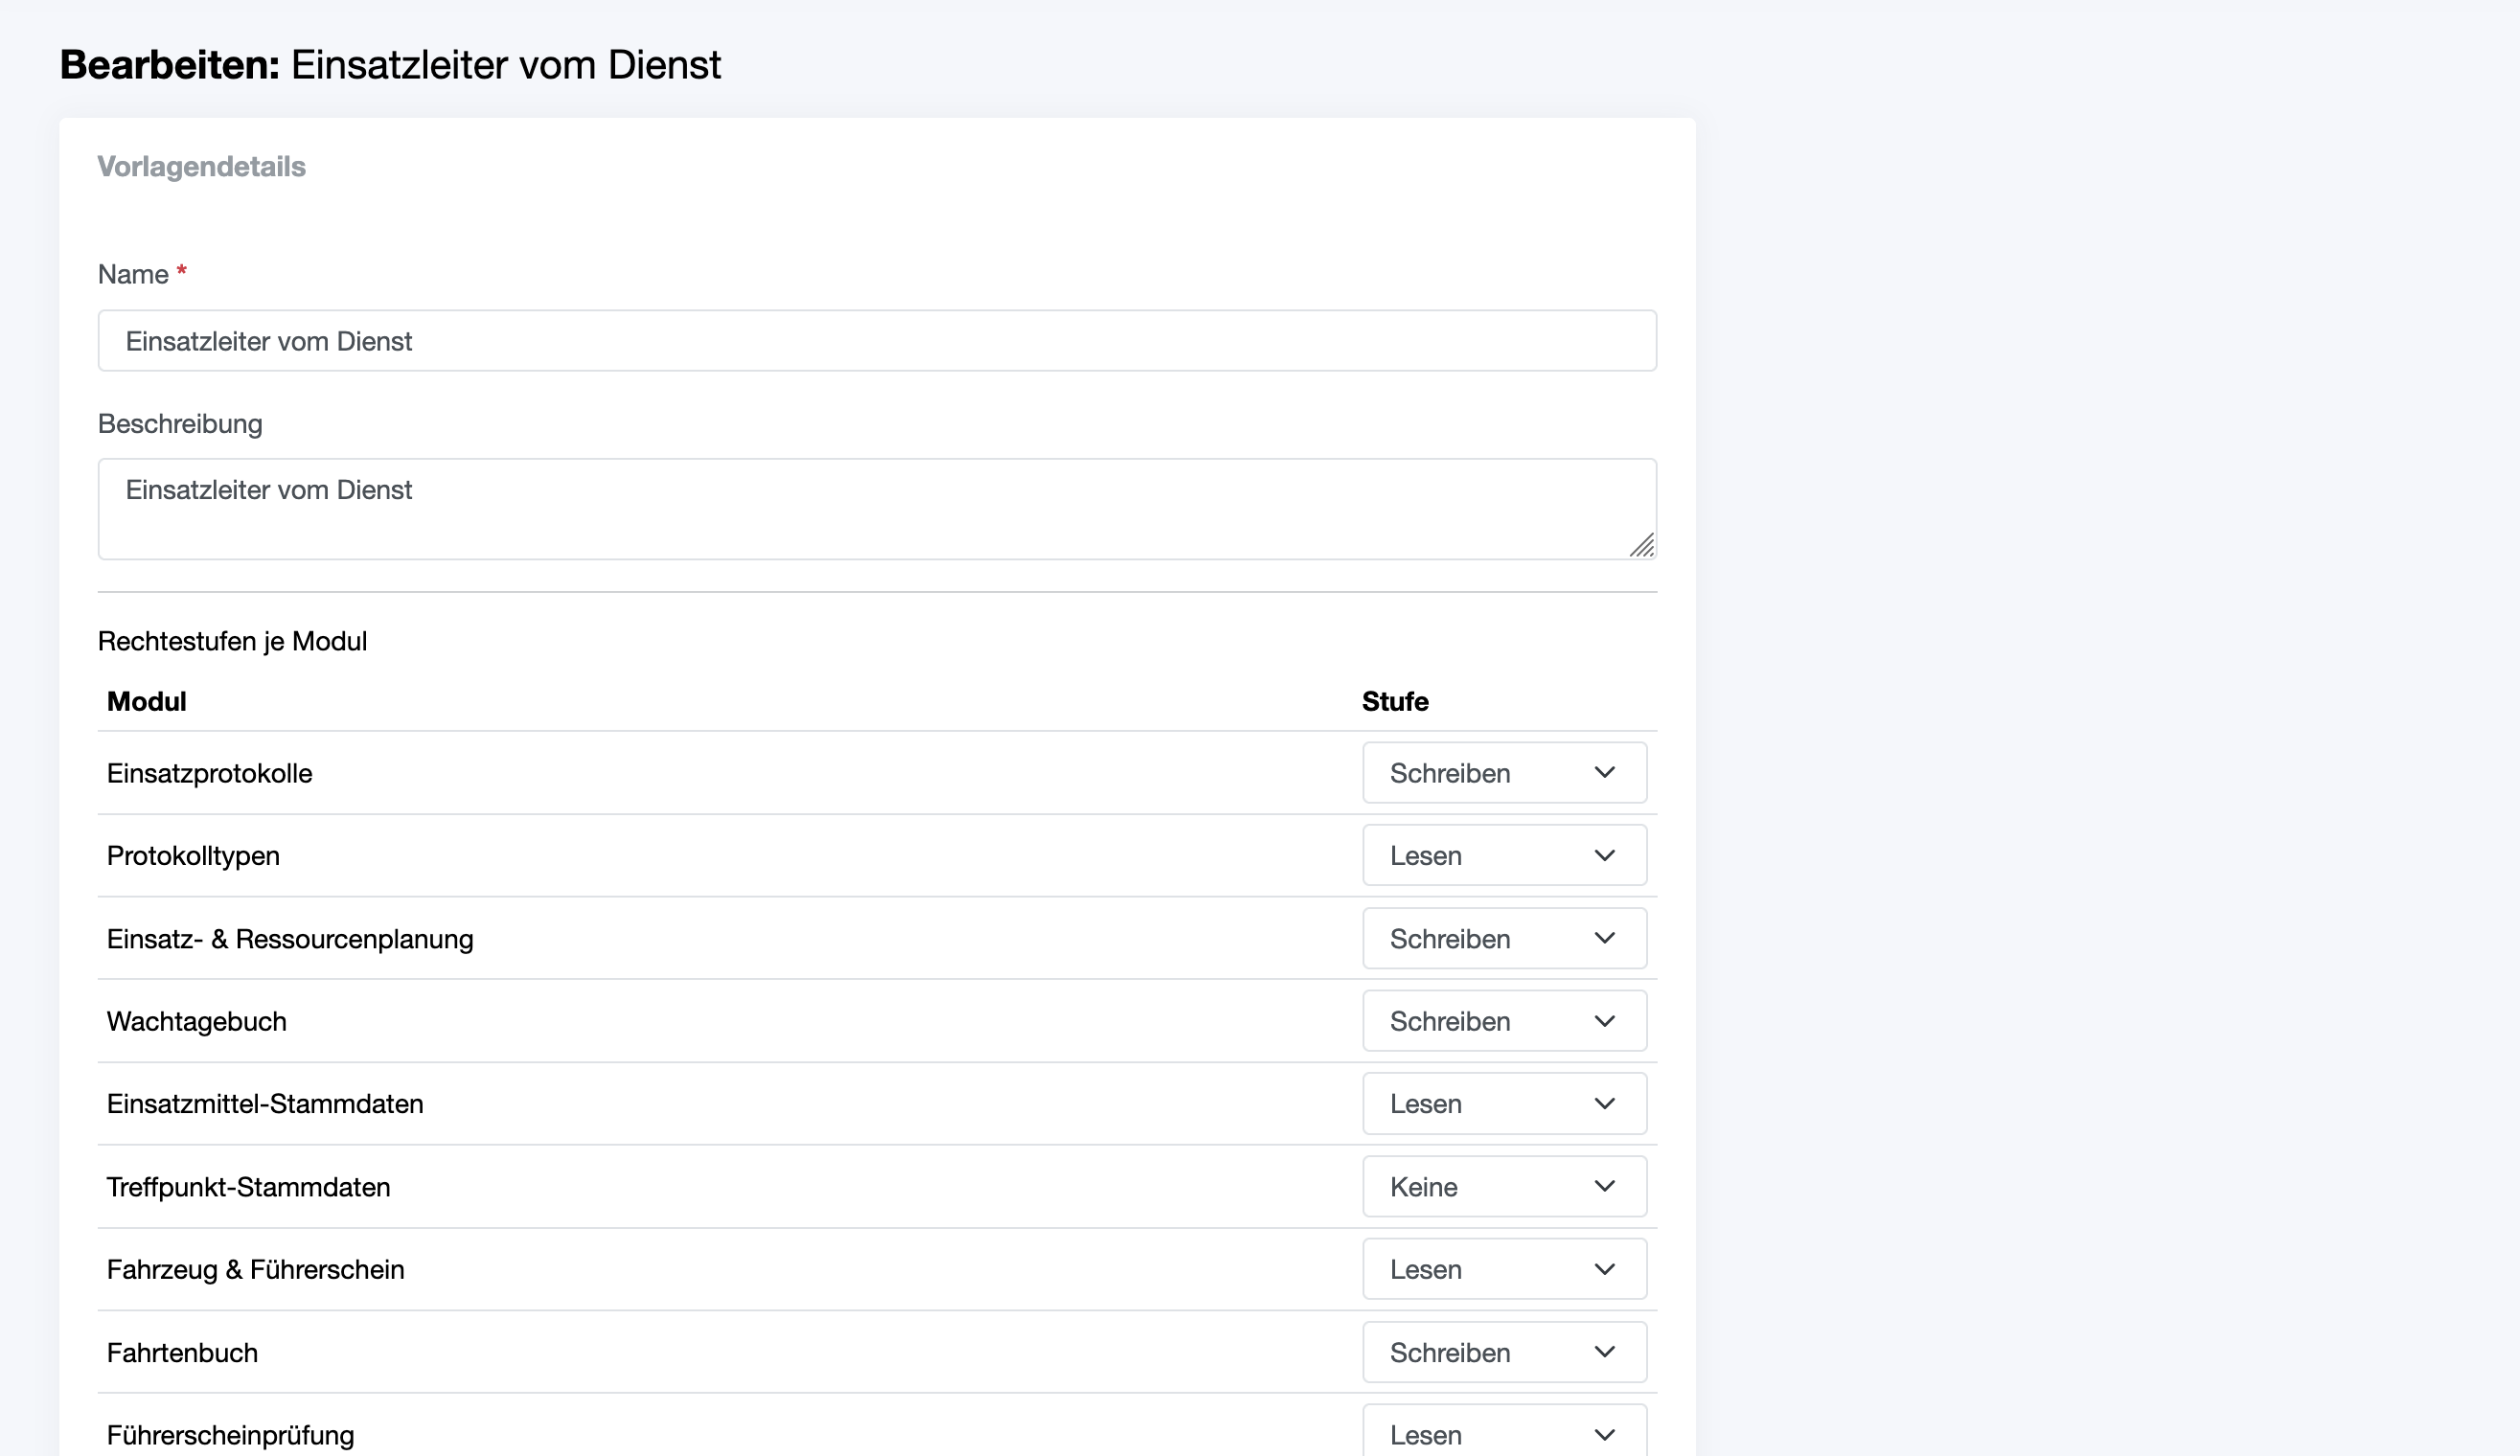Open Fahrzeug & Führerschein level dropdown
Viewport: 2520px width, 1456px height.
pos(1504,1269)
